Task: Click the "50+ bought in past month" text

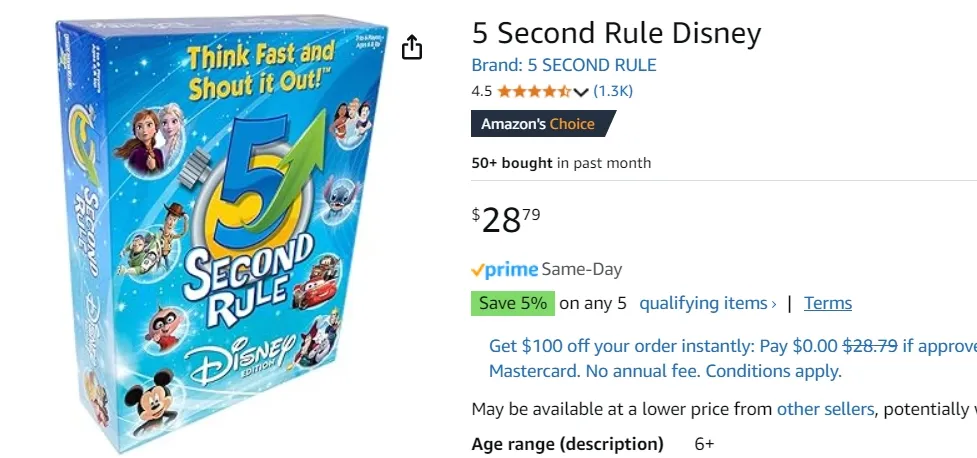Action: tap(561, 163)
